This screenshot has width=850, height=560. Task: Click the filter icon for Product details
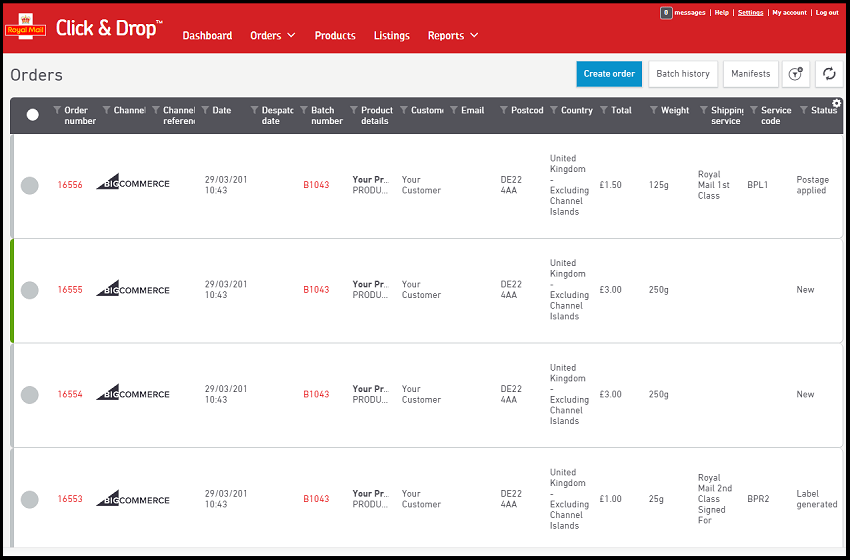[x=354, y=110]
